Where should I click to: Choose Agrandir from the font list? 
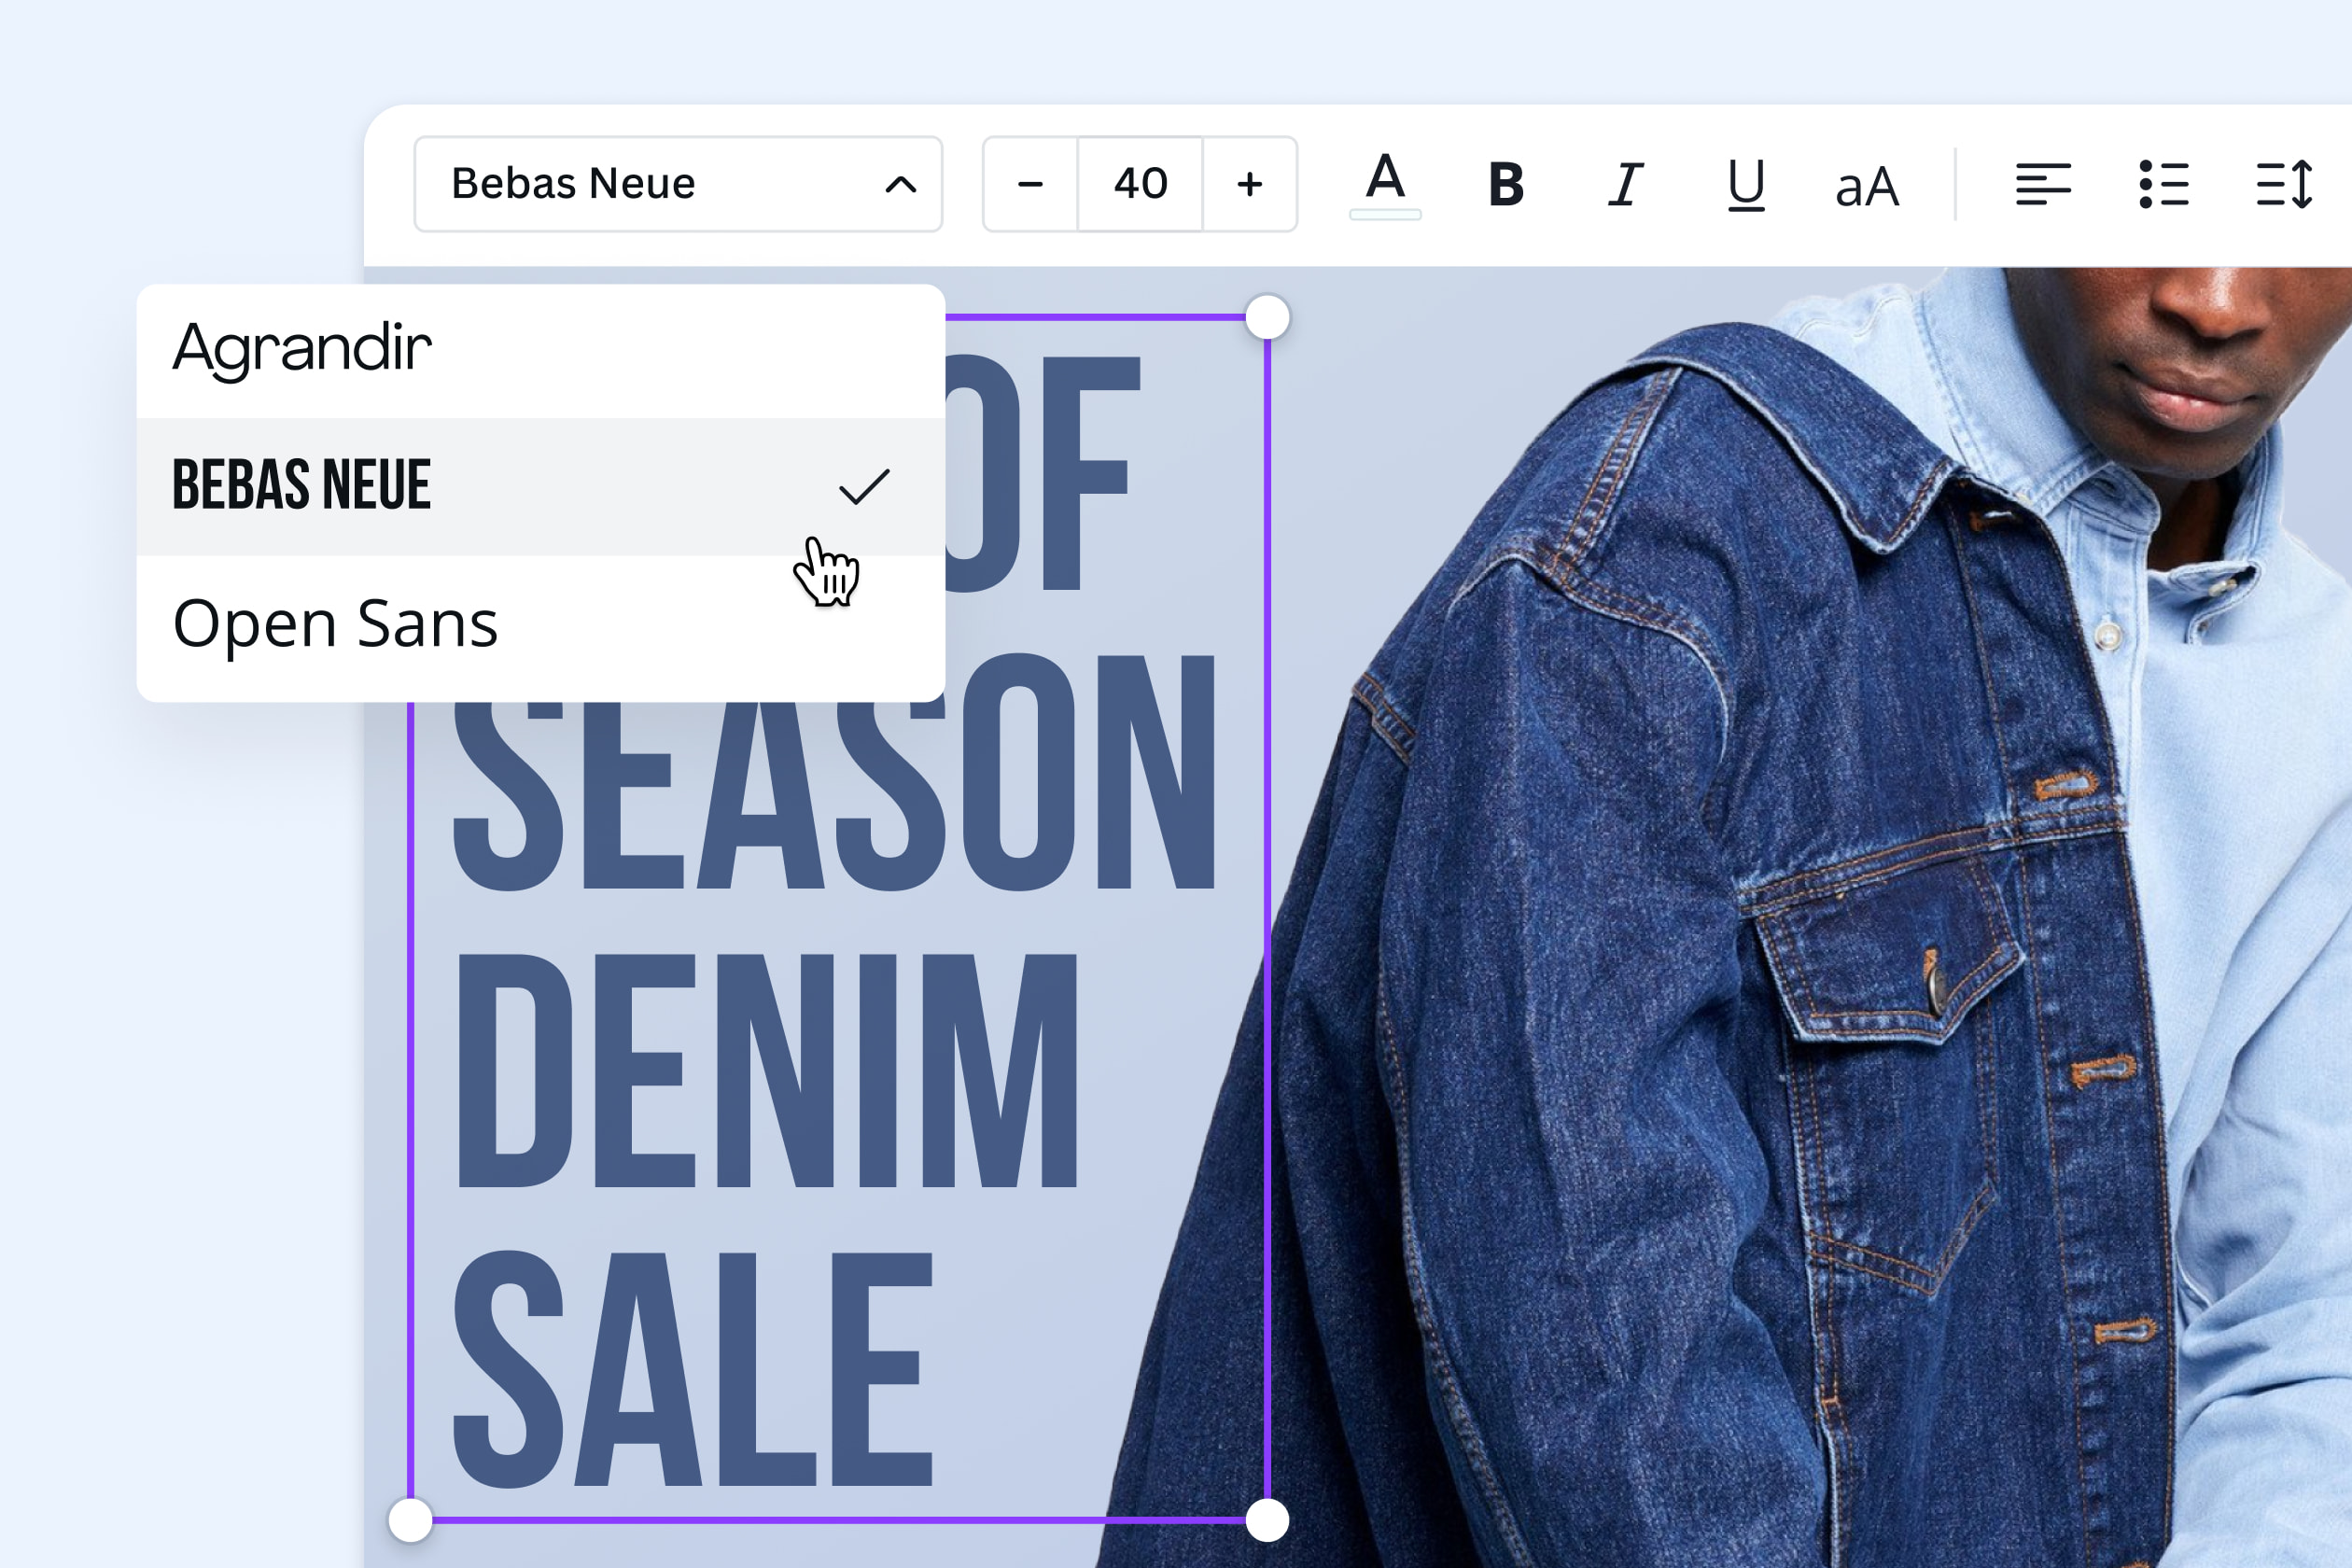(301, 348)
